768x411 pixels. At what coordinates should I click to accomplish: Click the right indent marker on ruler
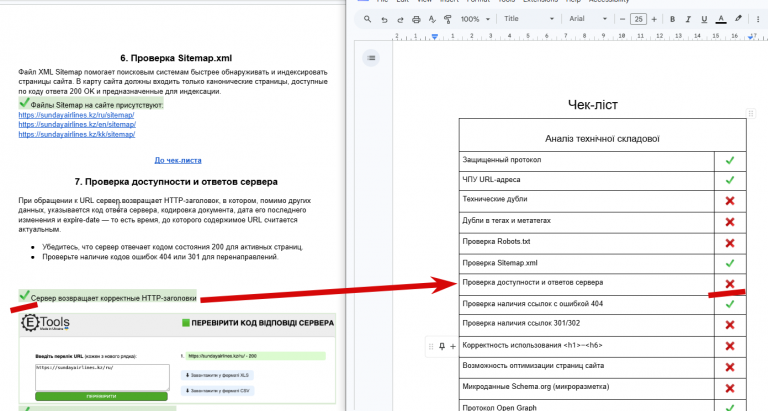[x=751, y=37]
